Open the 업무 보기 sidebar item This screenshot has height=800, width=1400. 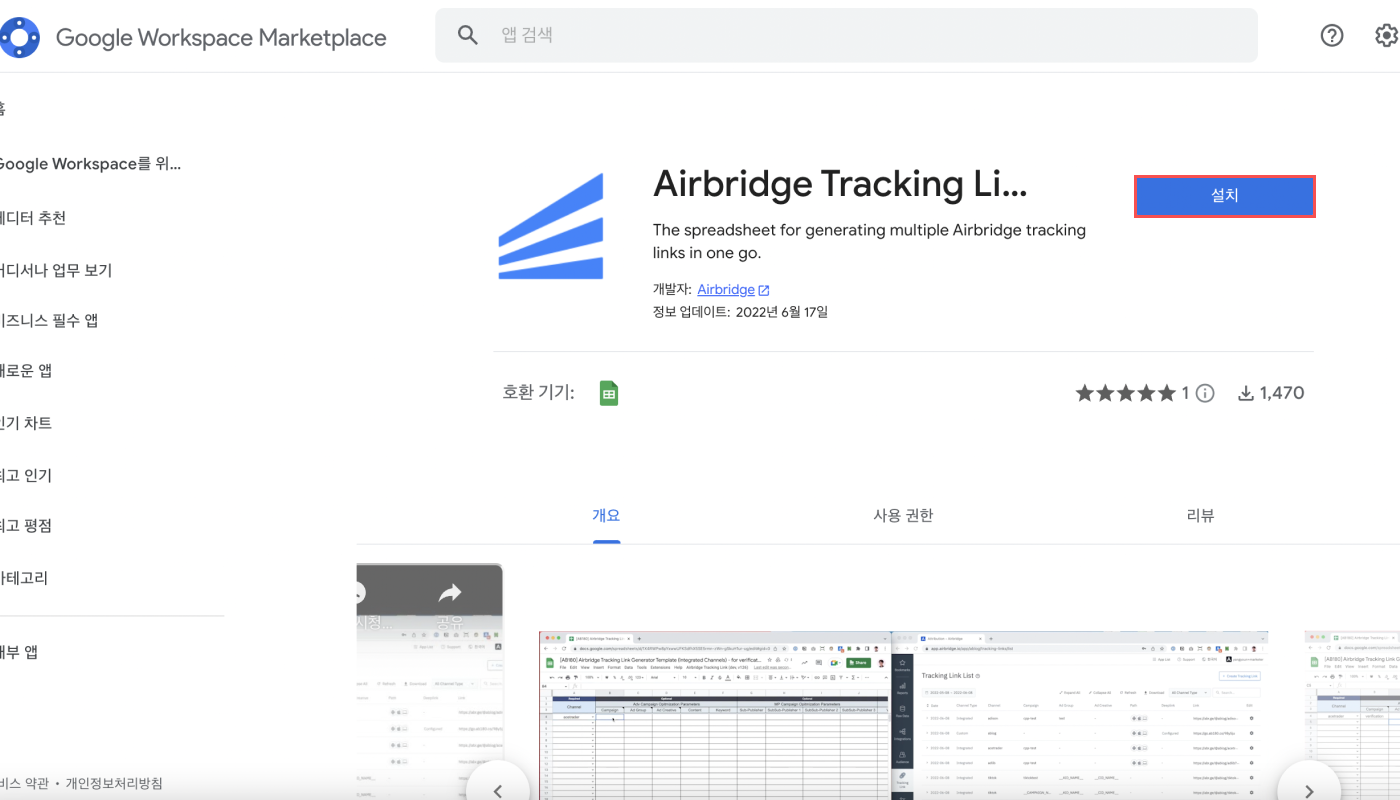click(56, 270)
